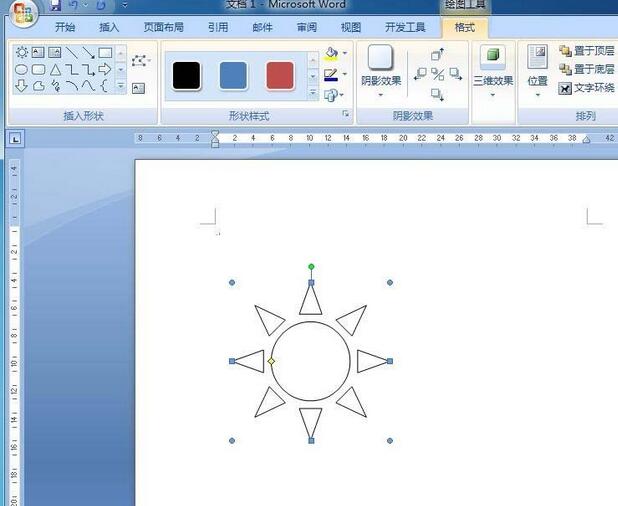The image size is (618, 506).
Task: Open the Edit Shape points menu
Action: pos(141,61)
